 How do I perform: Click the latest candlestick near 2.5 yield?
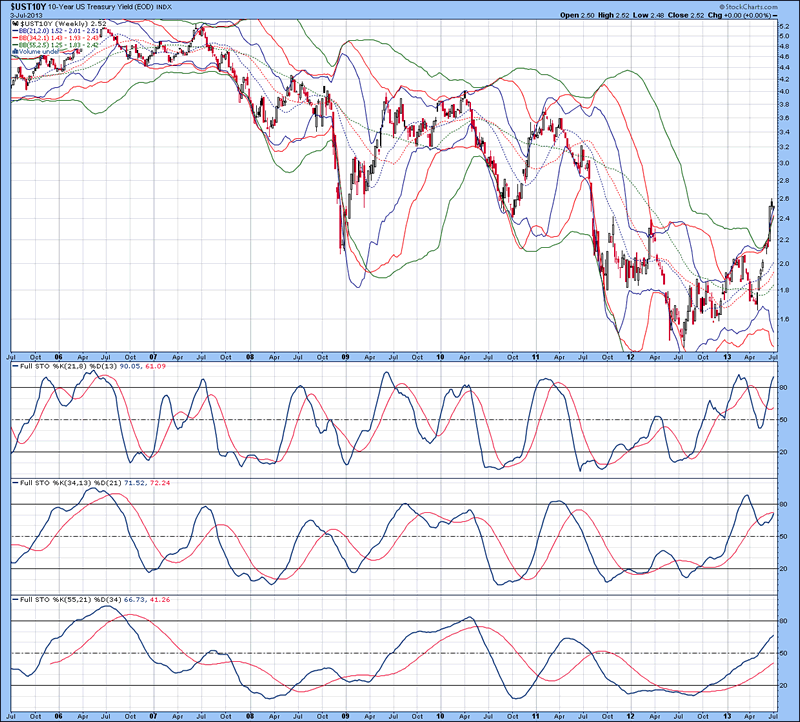(x=771, y=204)
